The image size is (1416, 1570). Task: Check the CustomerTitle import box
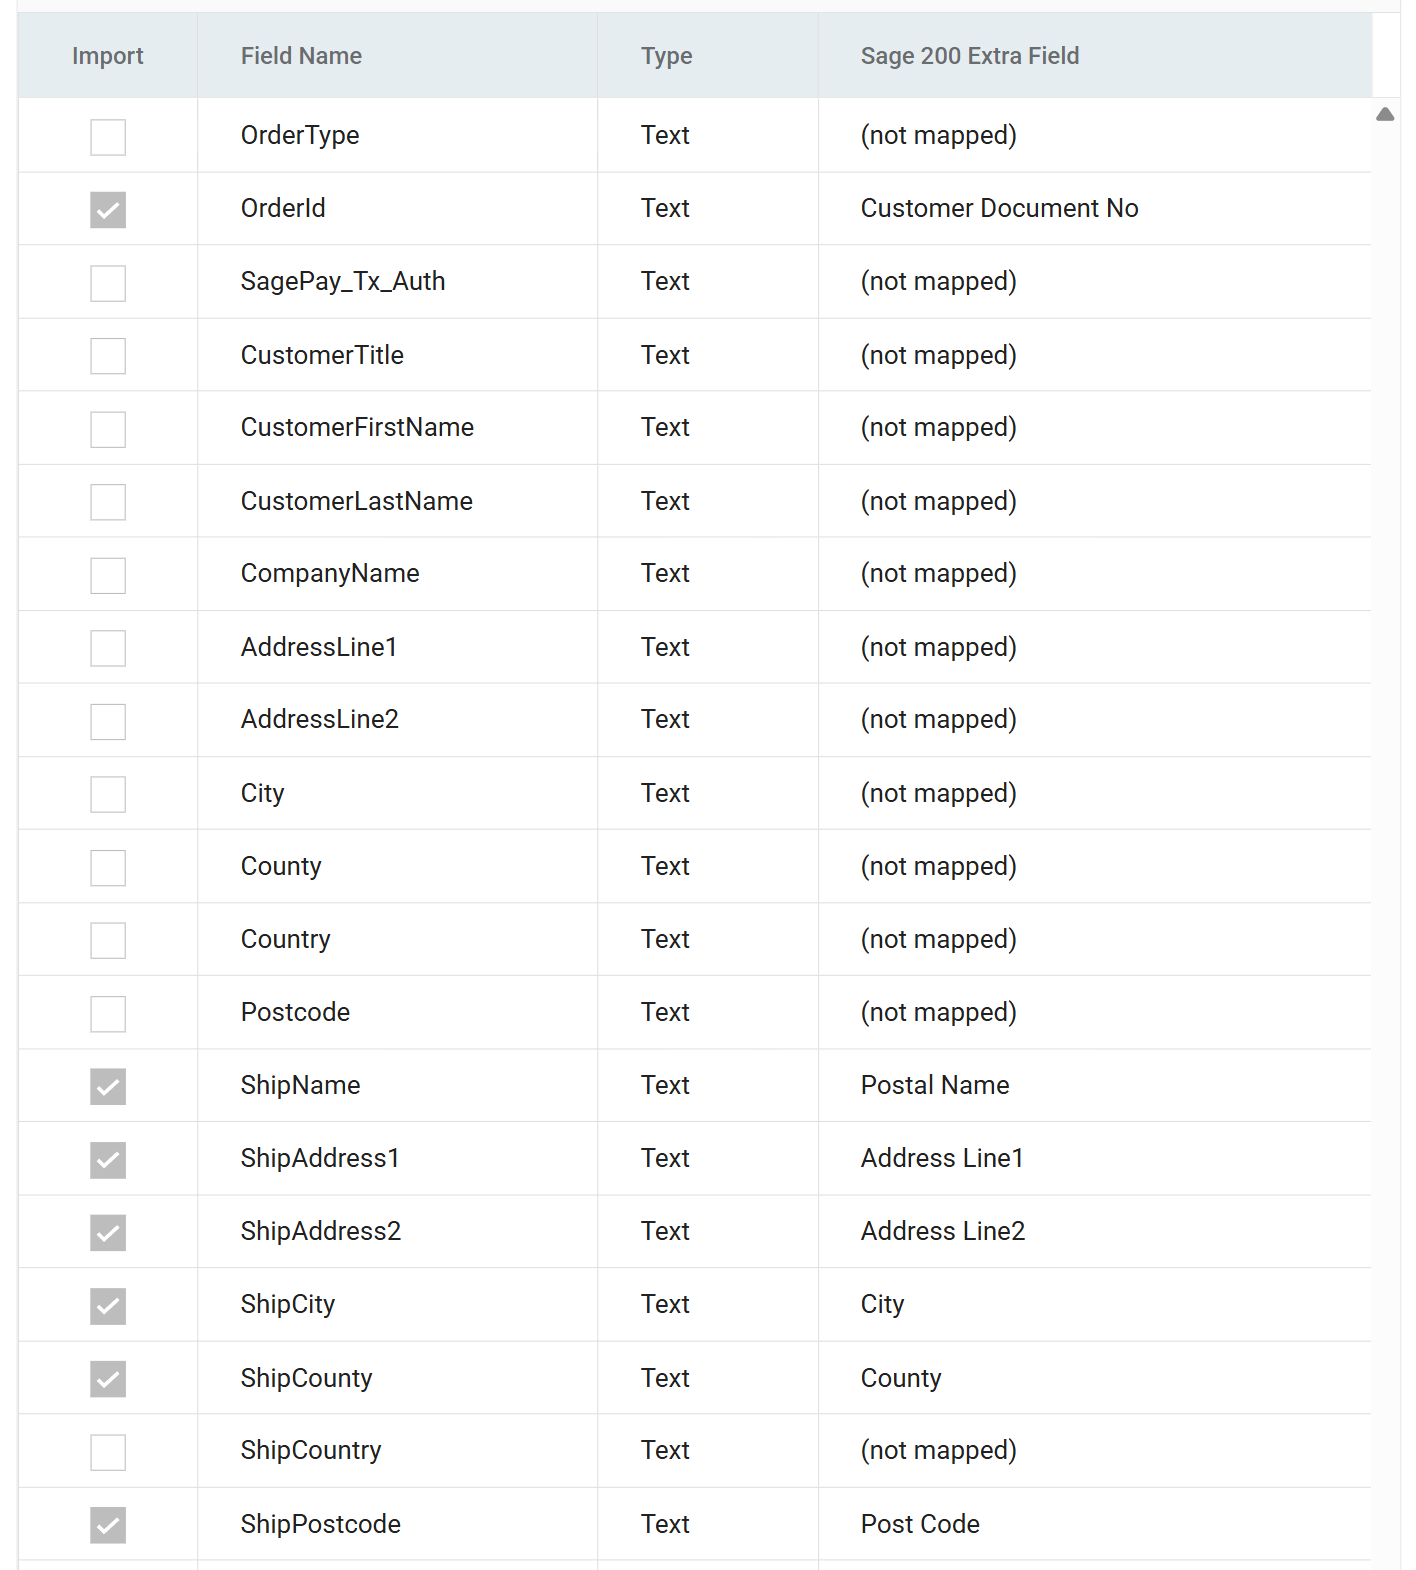[108, 356]
